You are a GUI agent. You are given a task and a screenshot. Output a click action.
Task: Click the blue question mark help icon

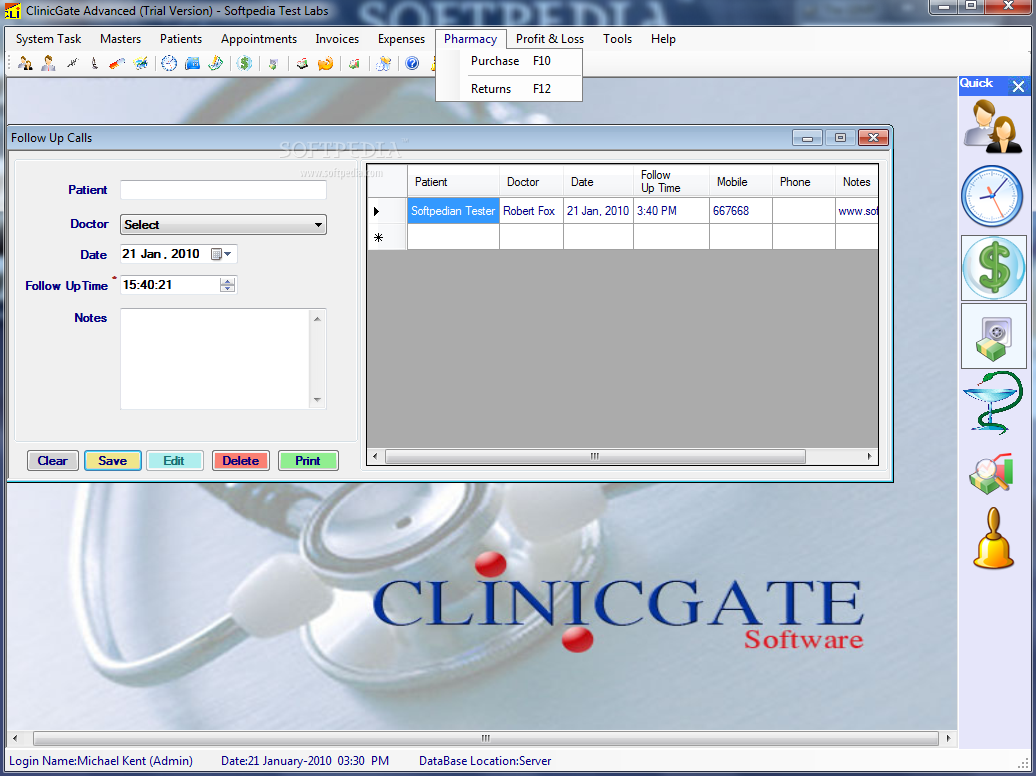[412, 63]
